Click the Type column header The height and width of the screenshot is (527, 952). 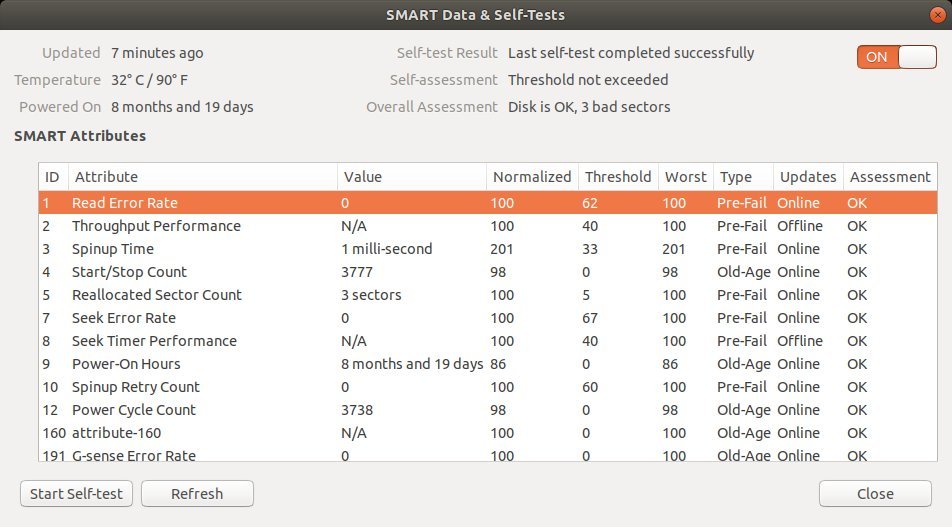[x=736, y=177]
